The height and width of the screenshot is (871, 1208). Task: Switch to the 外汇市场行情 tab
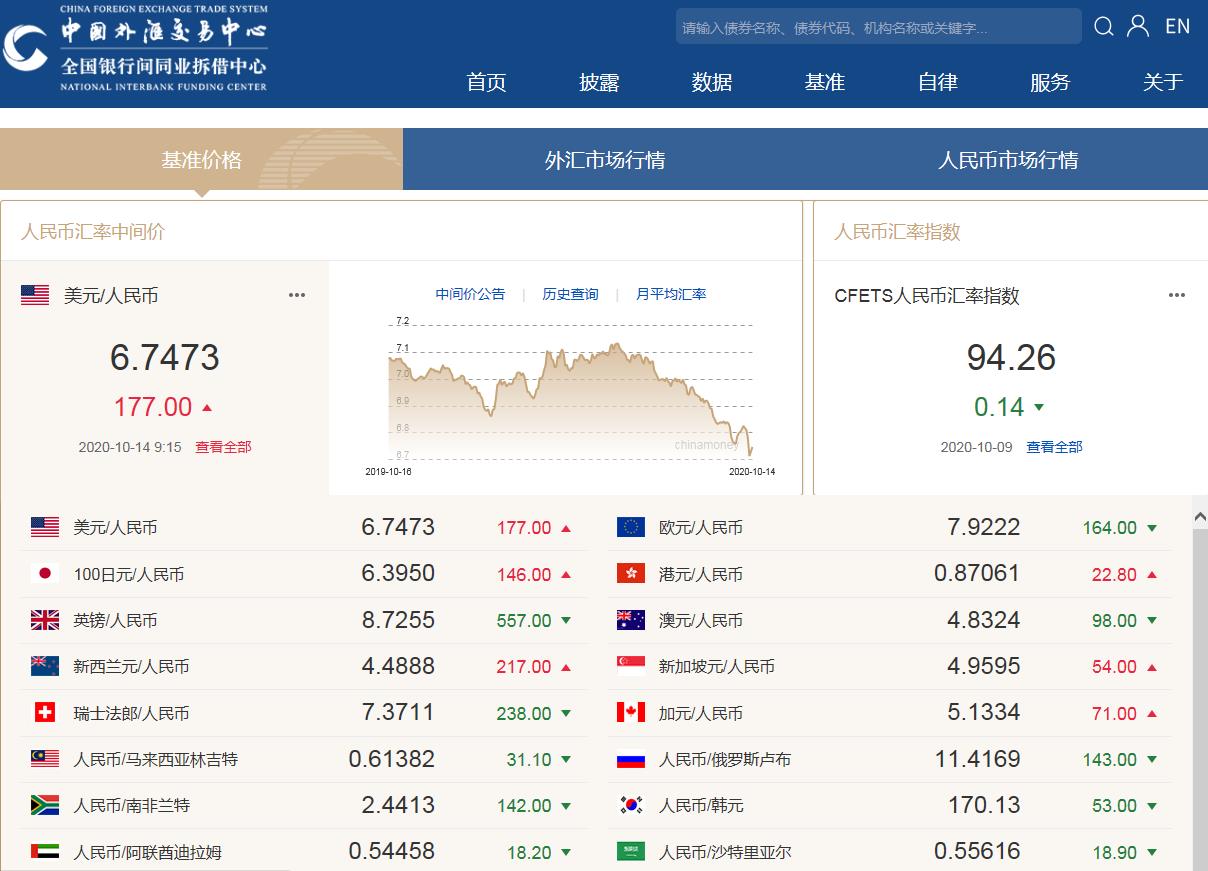(x=605, y=160)
